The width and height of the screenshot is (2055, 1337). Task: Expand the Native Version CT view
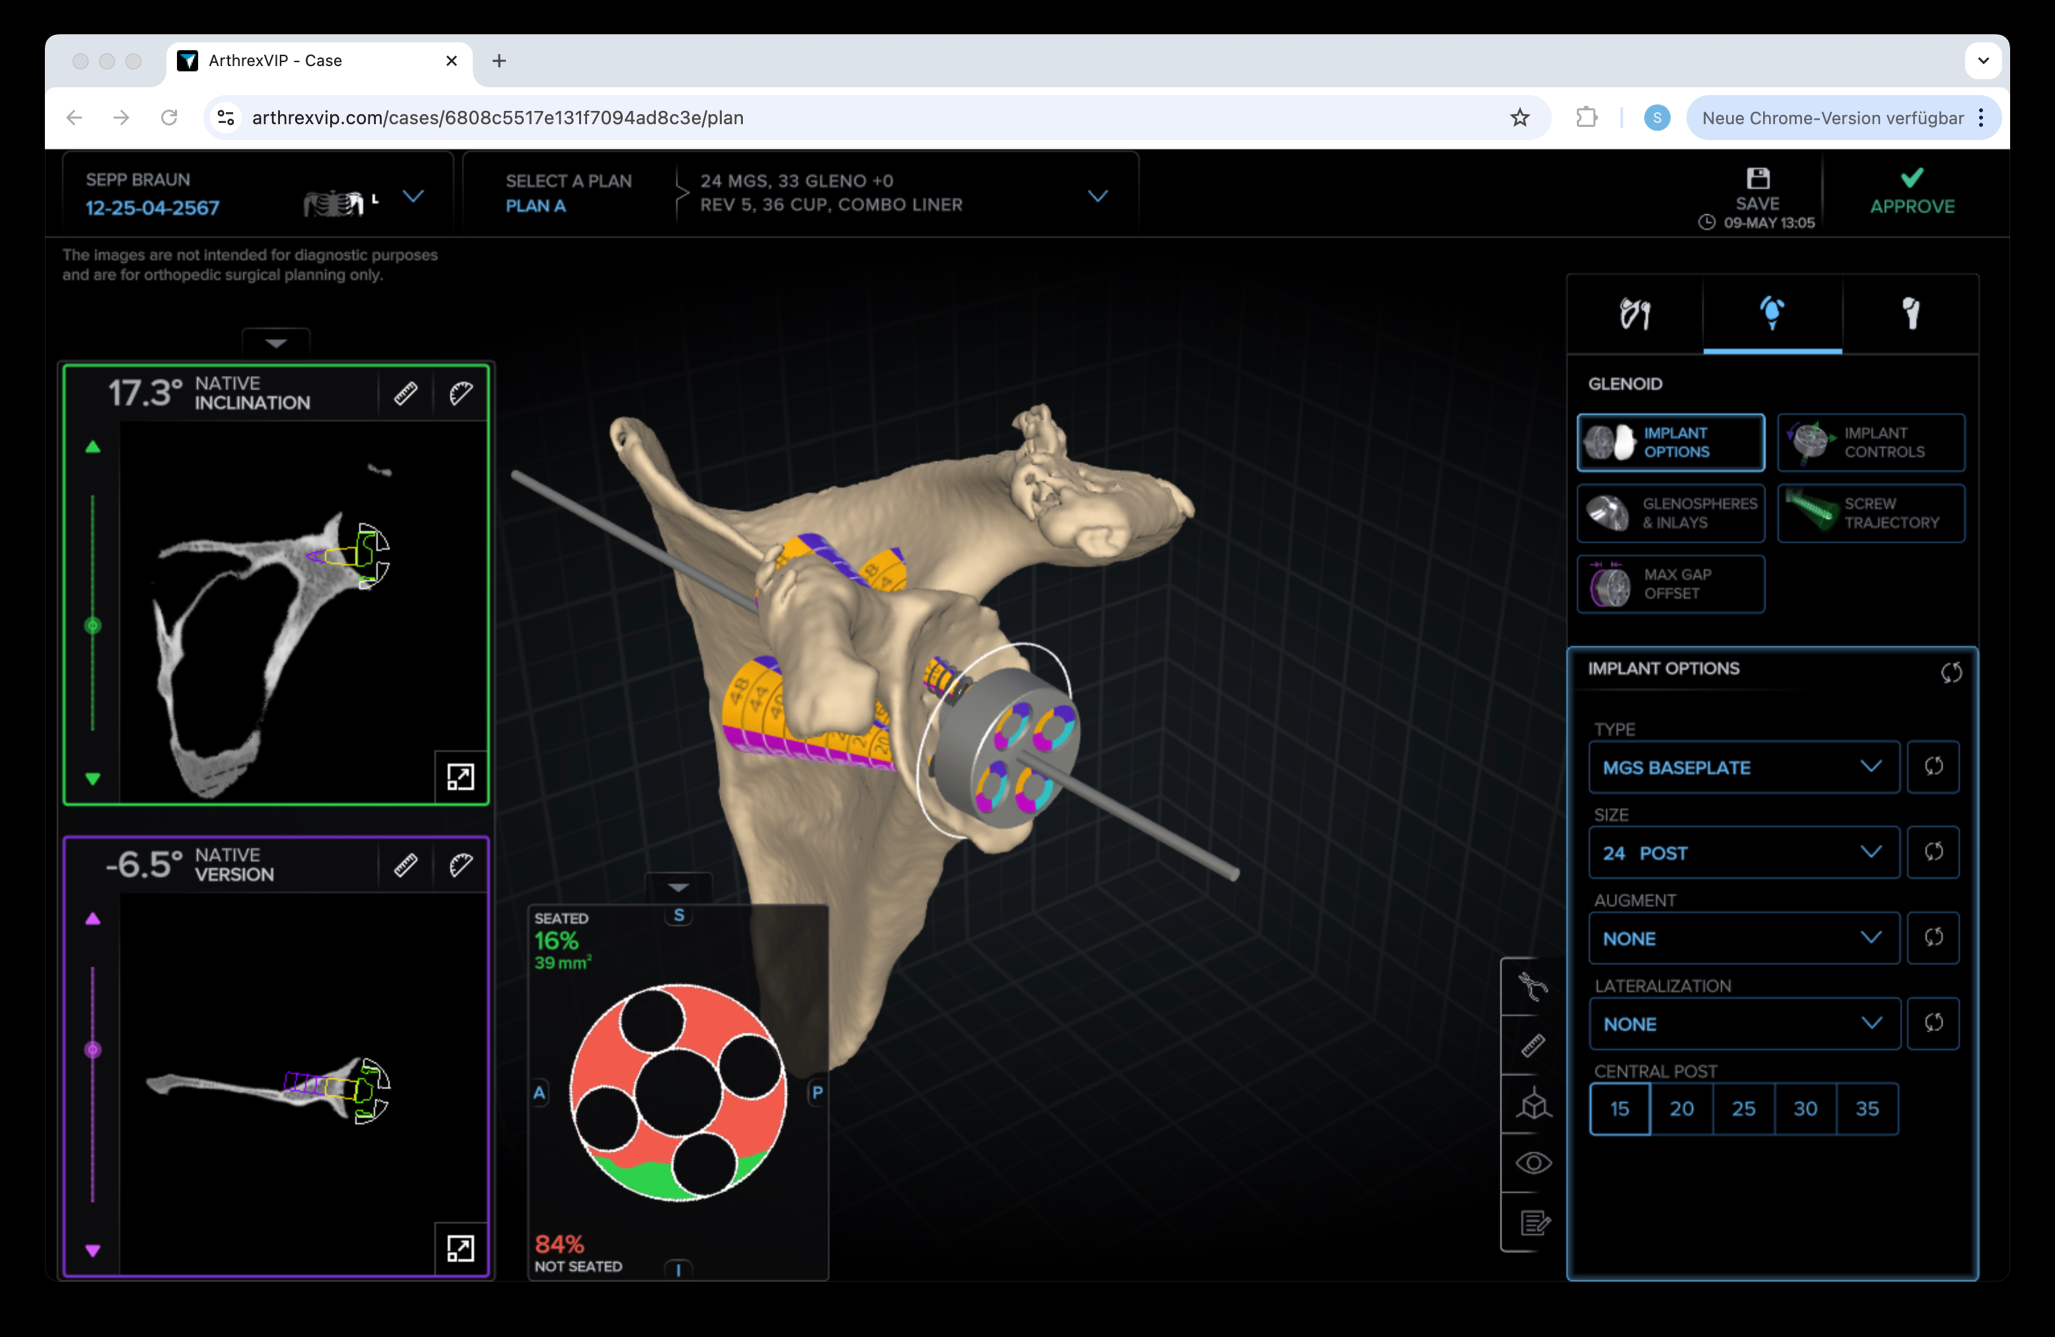tap(461, 1249)
